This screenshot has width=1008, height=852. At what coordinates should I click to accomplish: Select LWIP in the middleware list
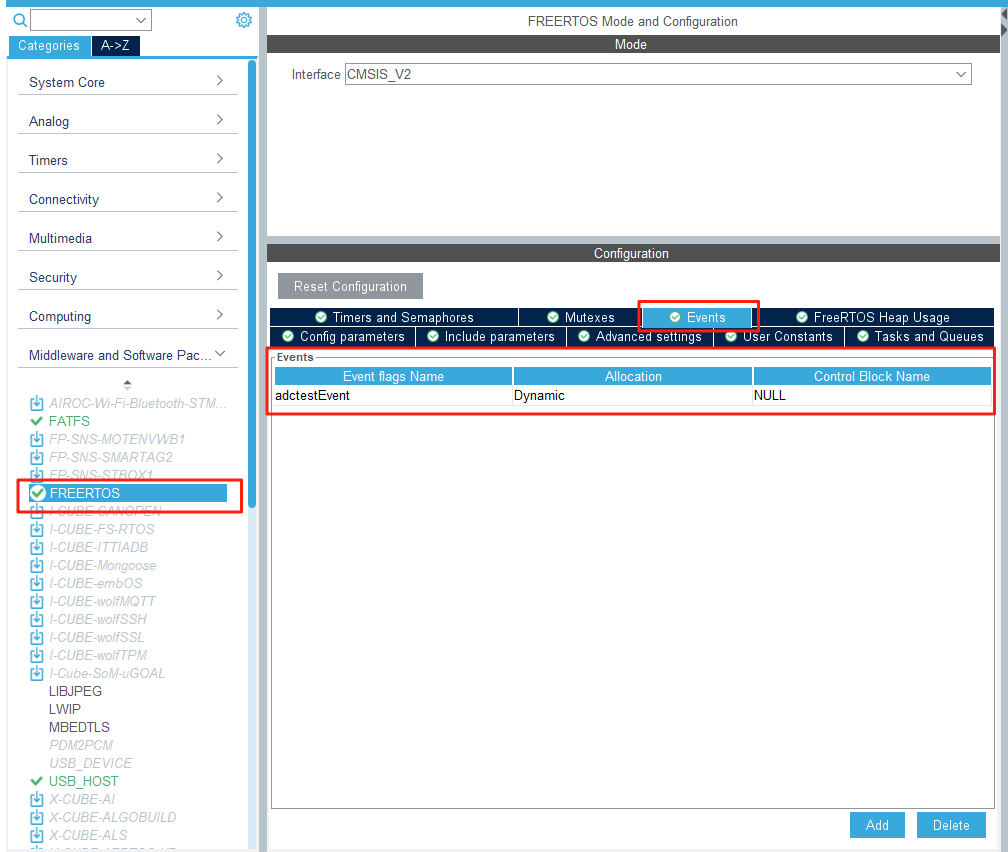click(x=65, y=709)
